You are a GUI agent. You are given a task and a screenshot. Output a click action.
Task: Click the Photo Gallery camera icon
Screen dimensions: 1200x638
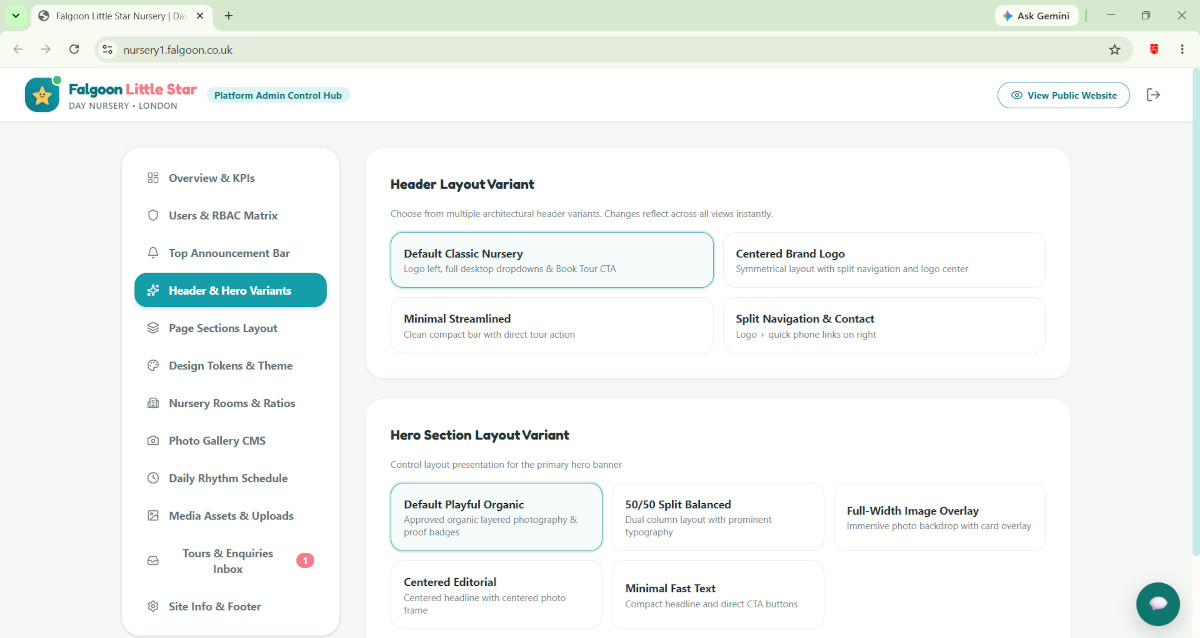tap(153, 441)
